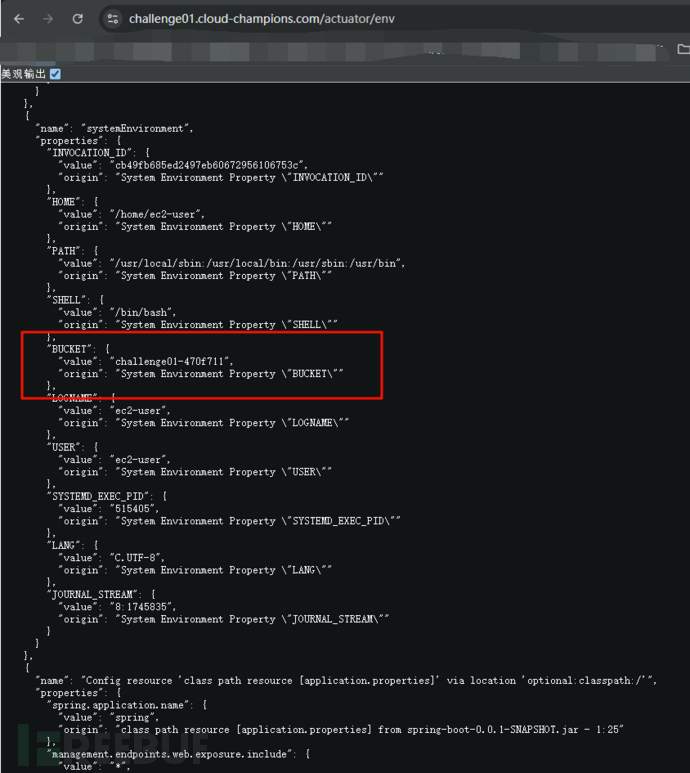This screenshot has width=690, height=773.
Task: Click the "PATH" property key
Action: pyautogui.click(x=63, y=251)
